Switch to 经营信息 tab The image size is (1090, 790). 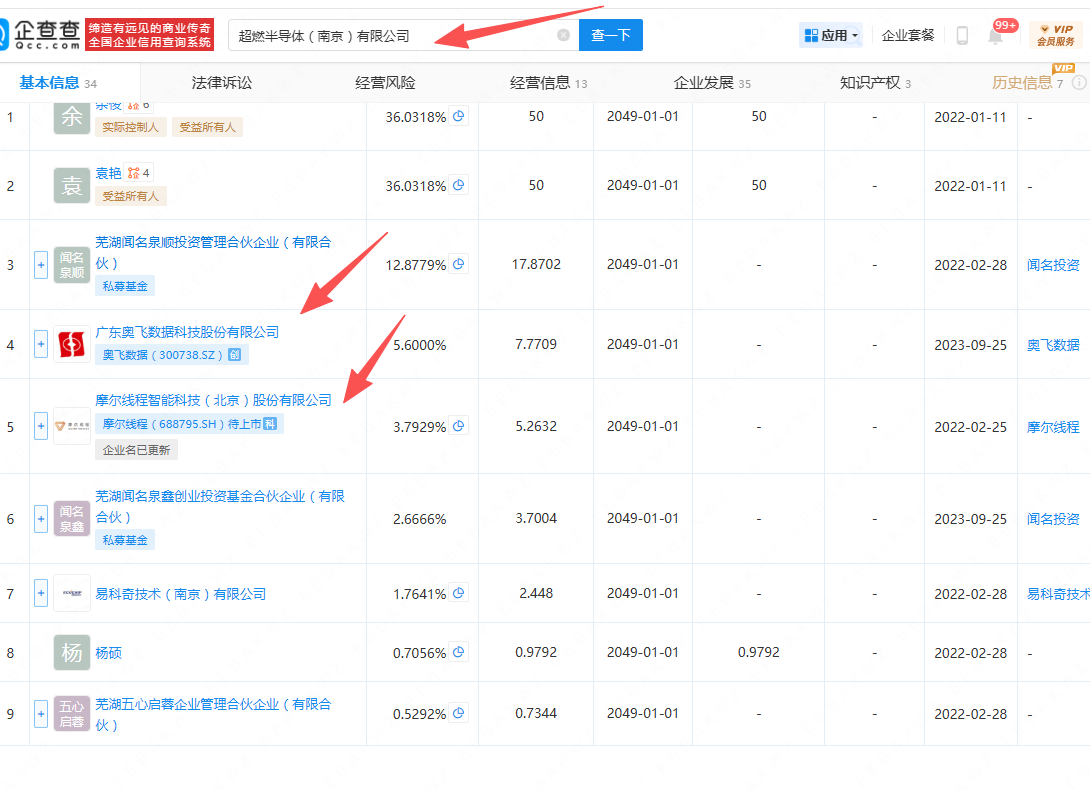548,83
